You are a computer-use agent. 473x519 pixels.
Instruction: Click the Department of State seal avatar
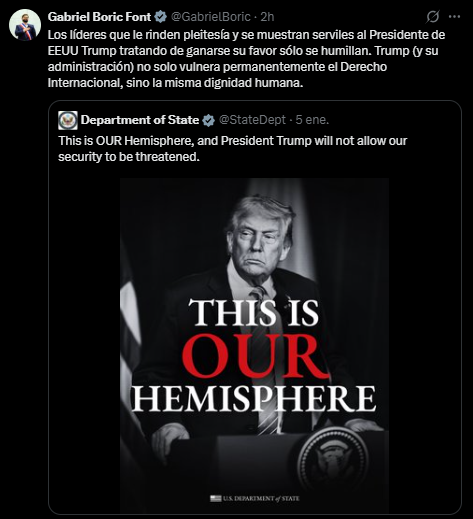tap(68, 120)
